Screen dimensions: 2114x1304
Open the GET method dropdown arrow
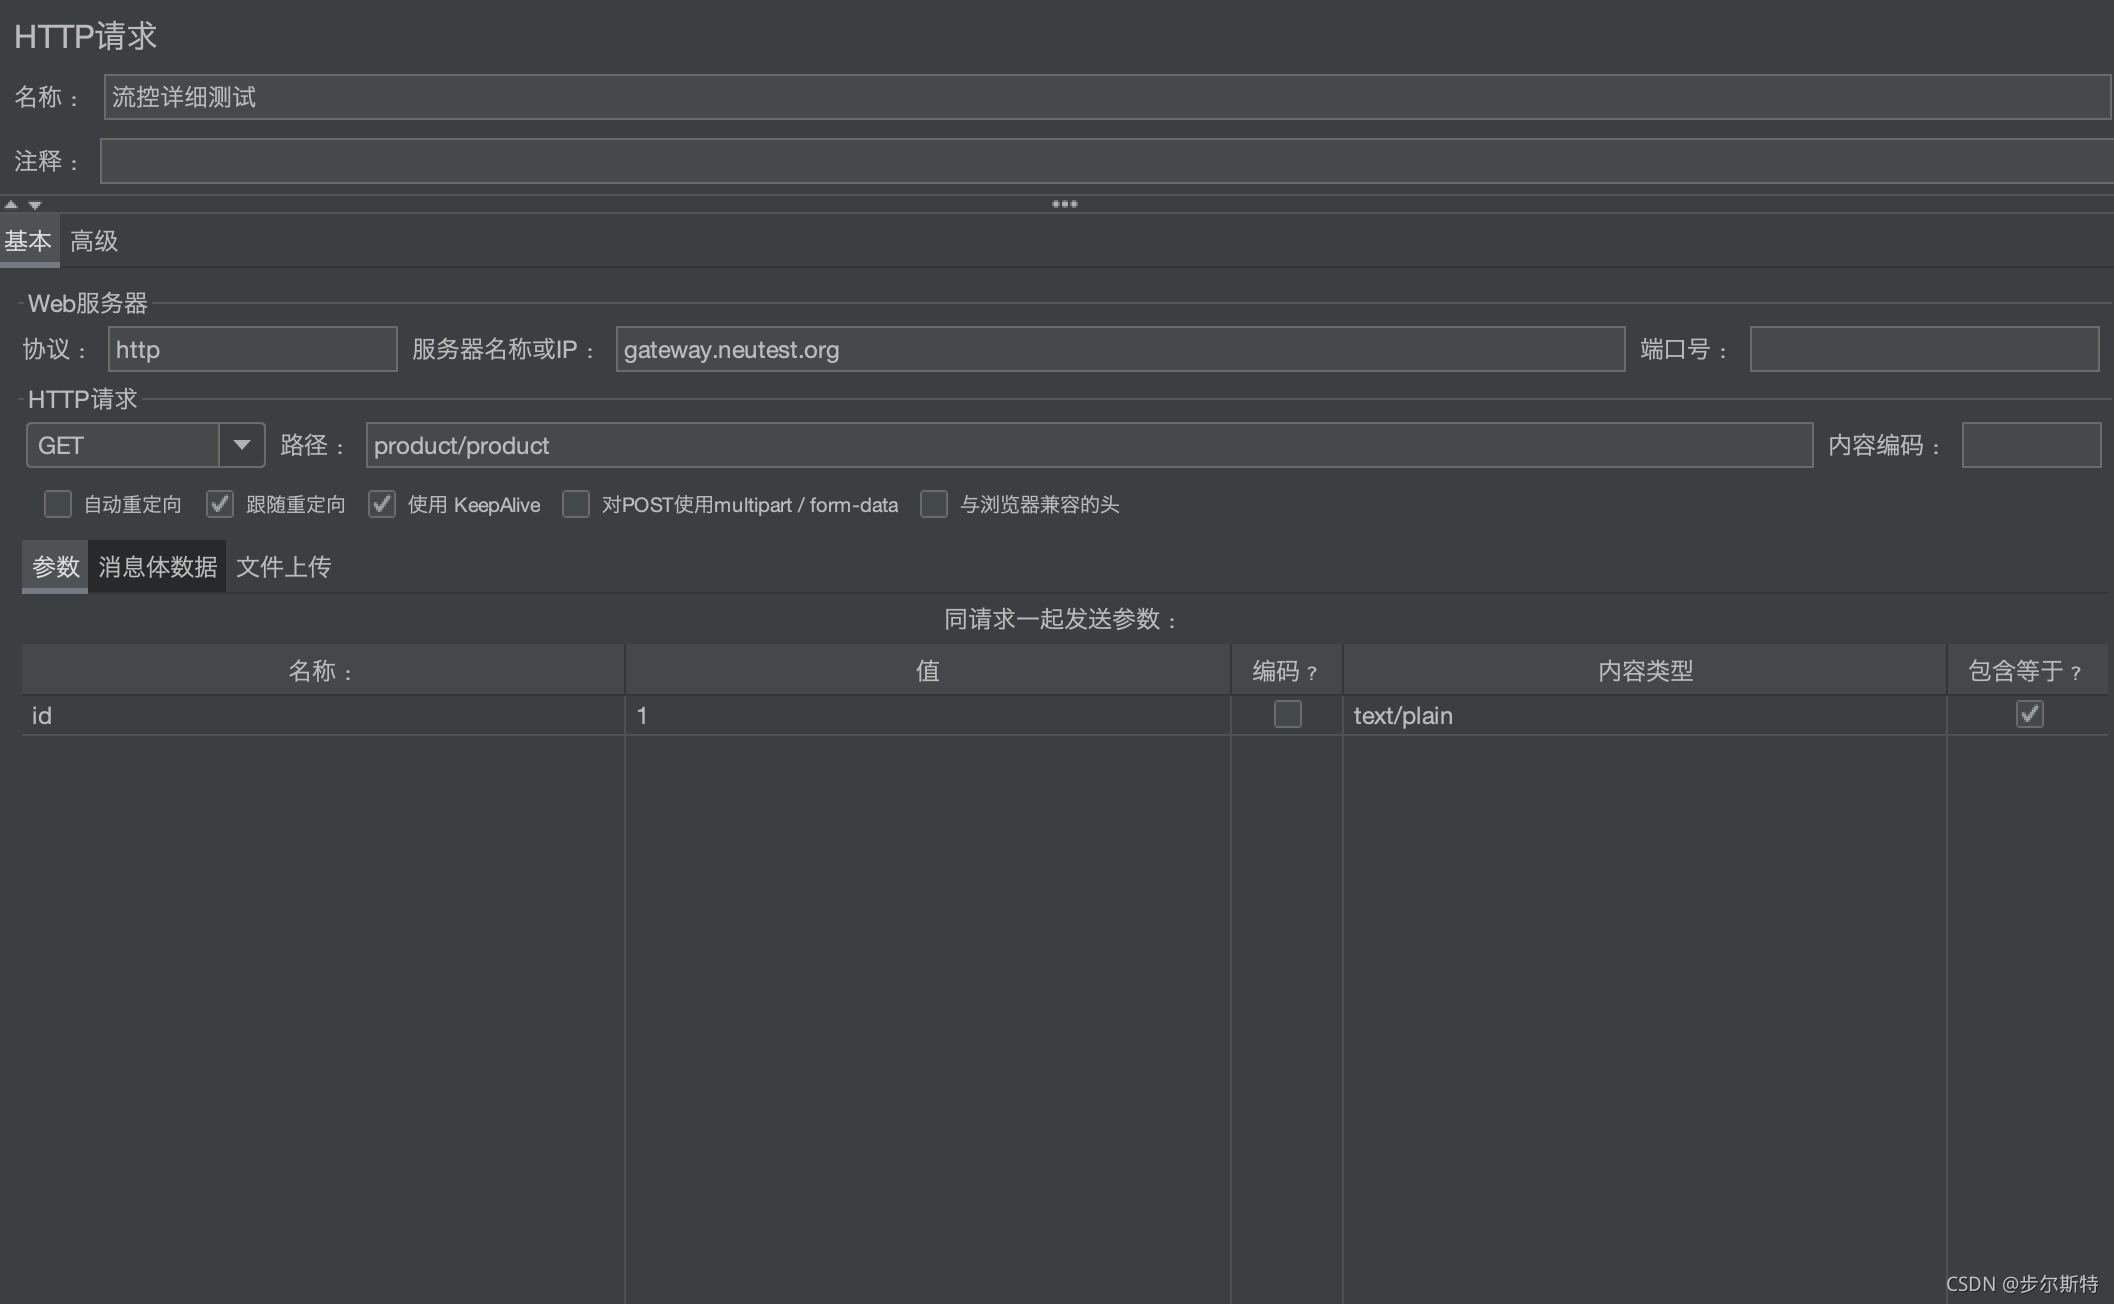241,445
